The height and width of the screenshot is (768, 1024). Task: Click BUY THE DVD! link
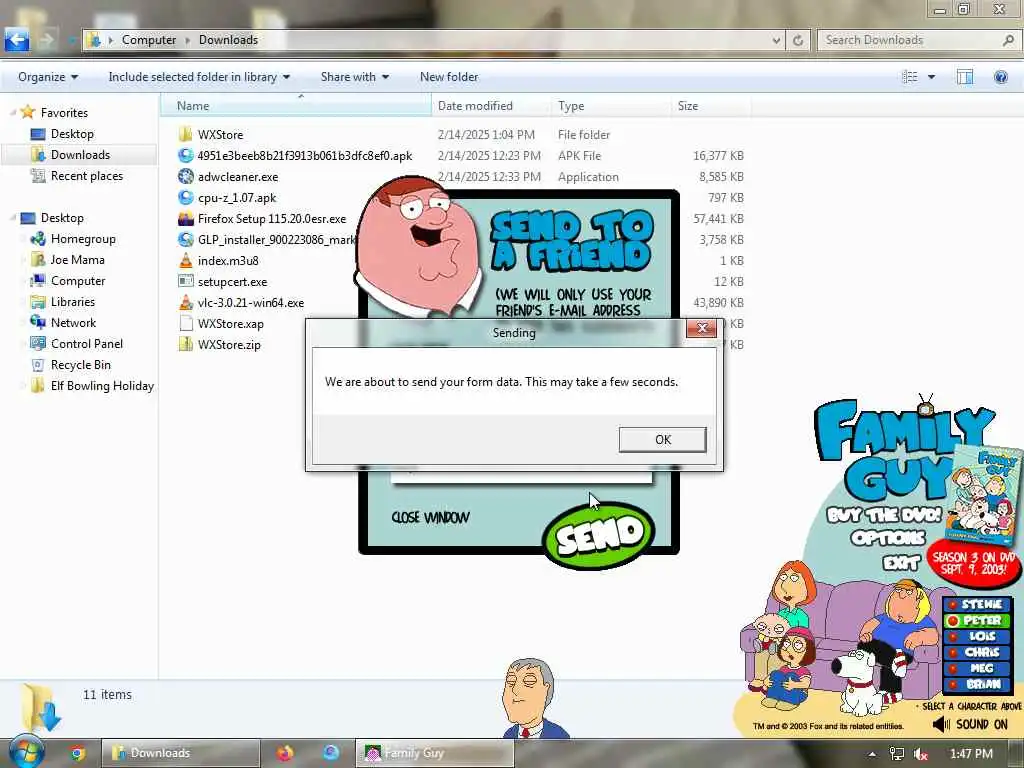click(884, 515)
